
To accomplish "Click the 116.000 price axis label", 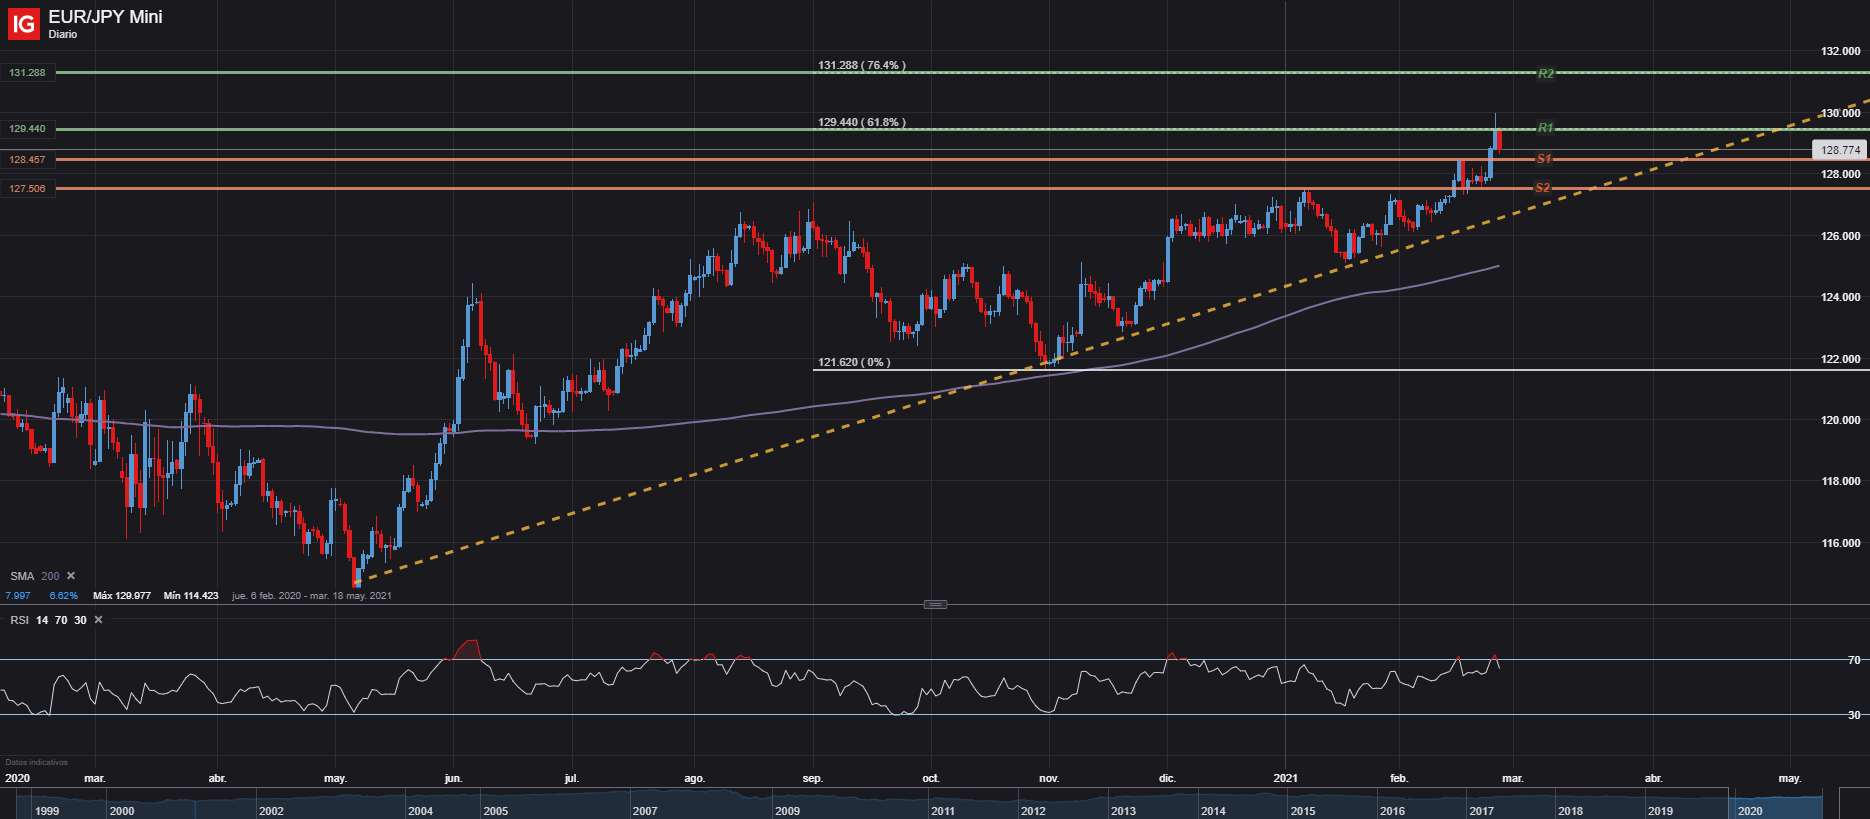I will point(1841,543).
